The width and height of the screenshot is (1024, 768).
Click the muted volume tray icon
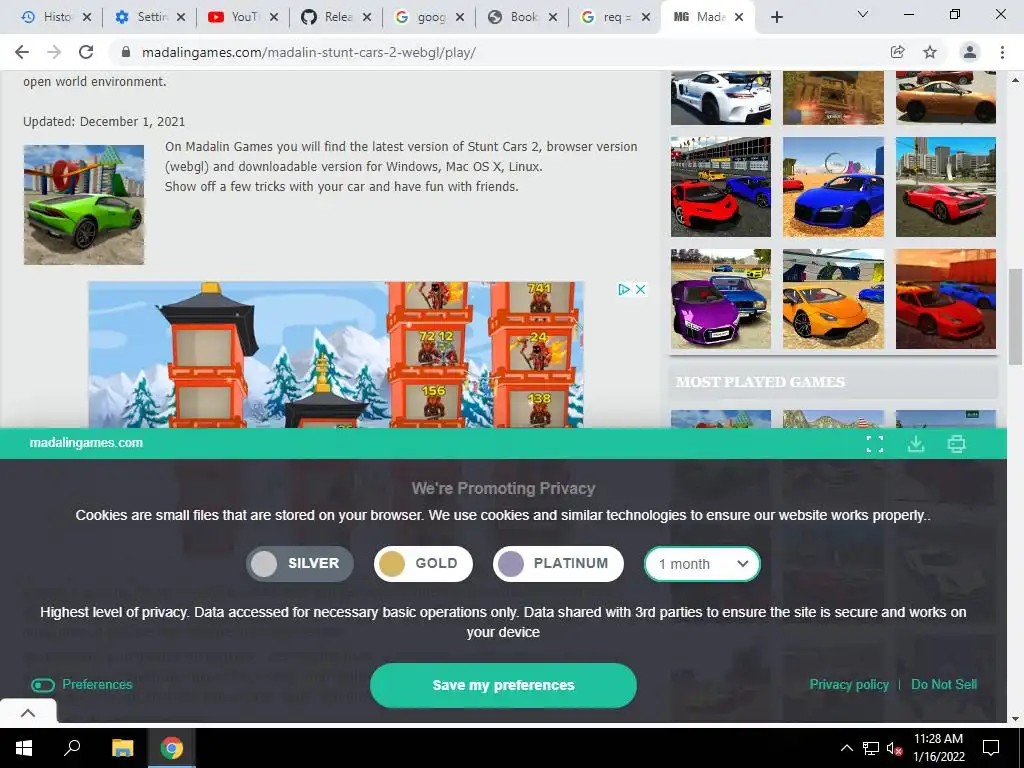[x=894, y=748]
